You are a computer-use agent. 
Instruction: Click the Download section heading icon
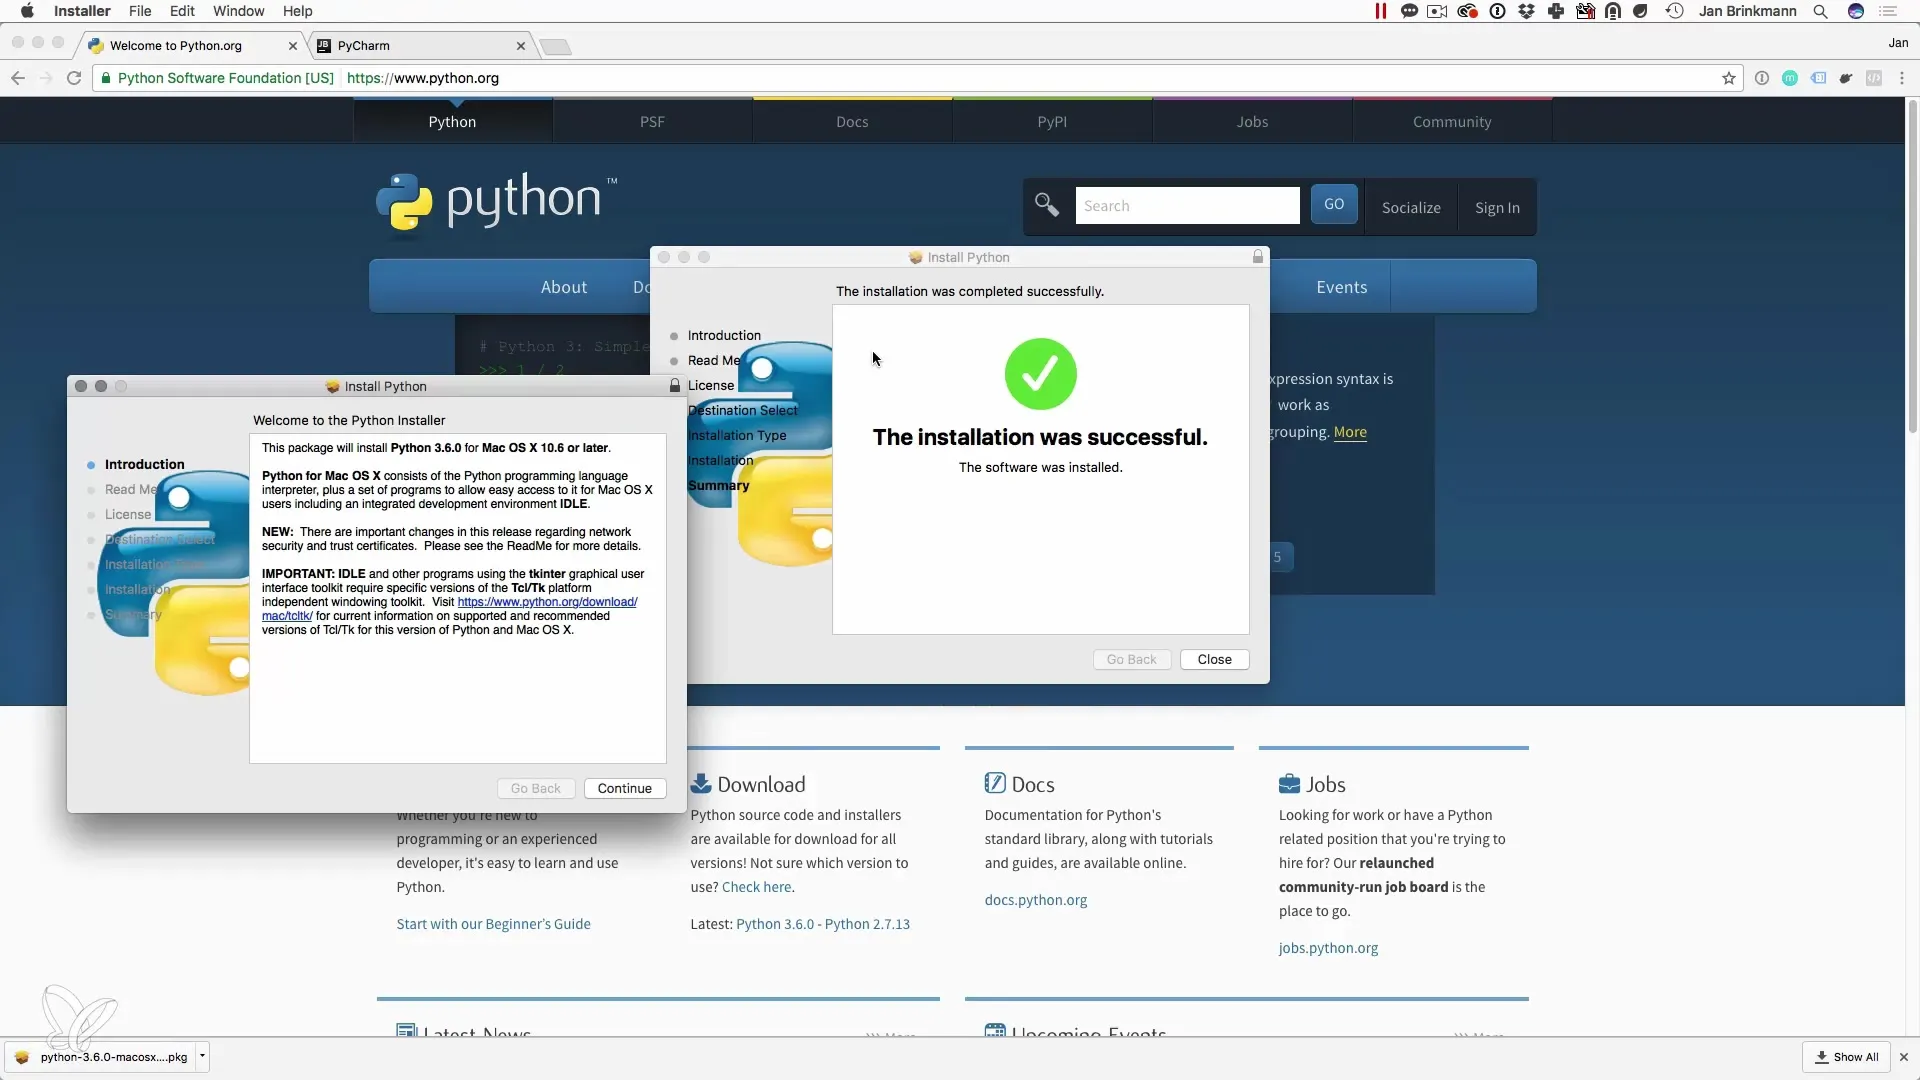pos(701,783)
